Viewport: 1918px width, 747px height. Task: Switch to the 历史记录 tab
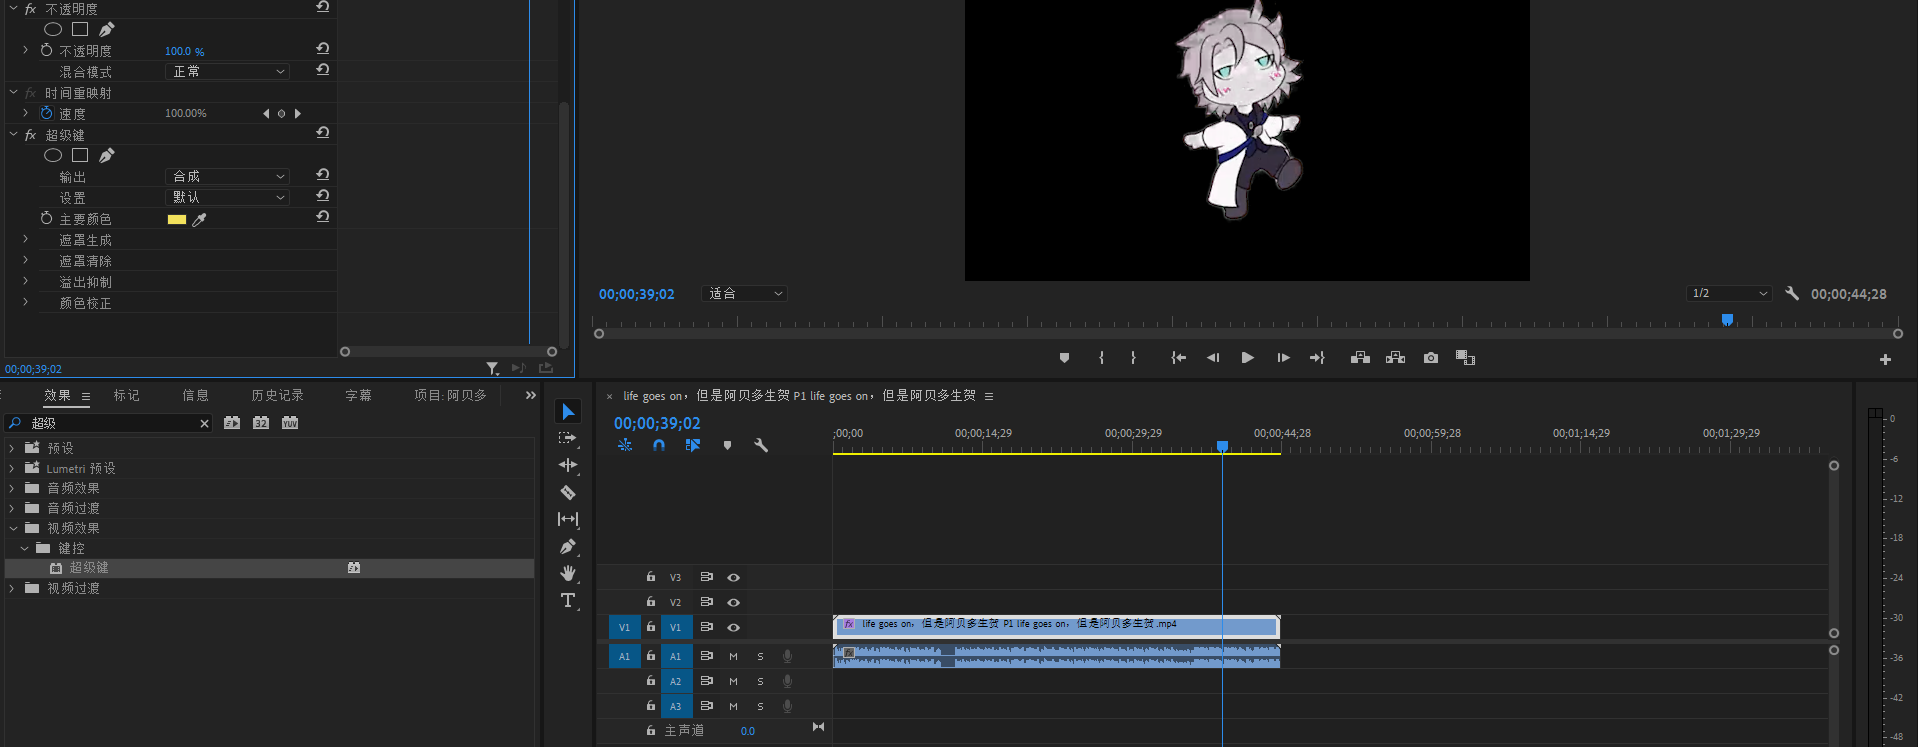pyautogui.click(x=277, y=395)
